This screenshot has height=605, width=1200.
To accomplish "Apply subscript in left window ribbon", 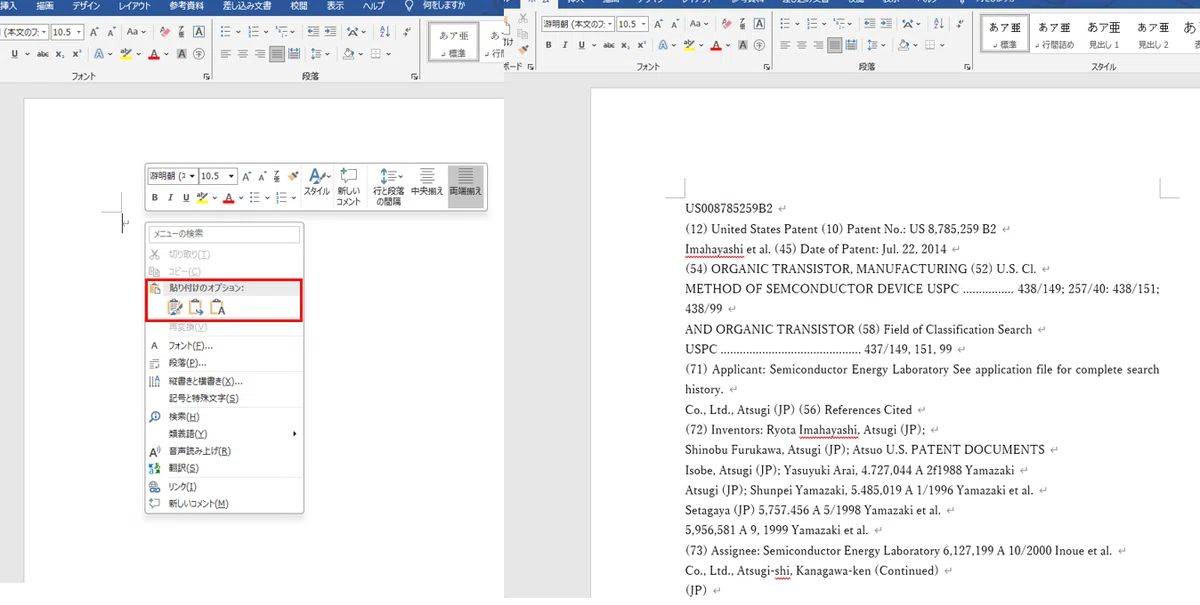I will tap(60, 54).
